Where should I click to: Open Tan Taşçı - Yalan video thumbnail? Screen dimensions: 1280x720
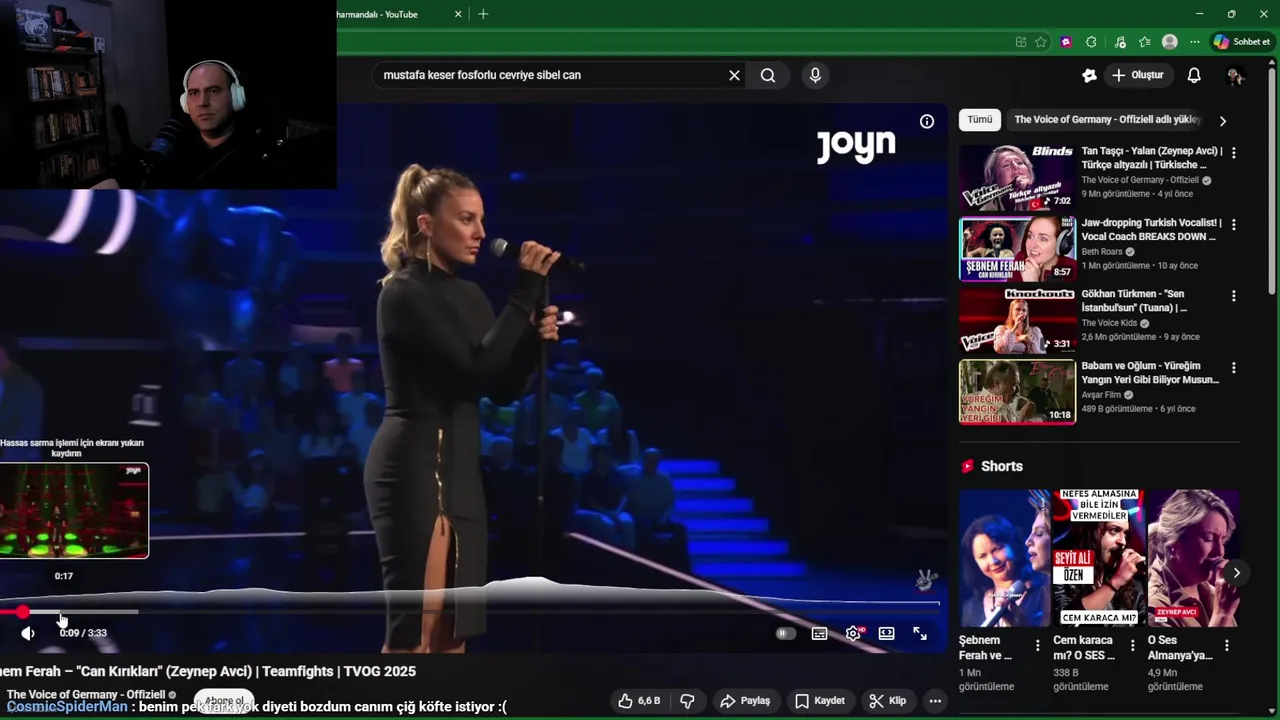1017,177
